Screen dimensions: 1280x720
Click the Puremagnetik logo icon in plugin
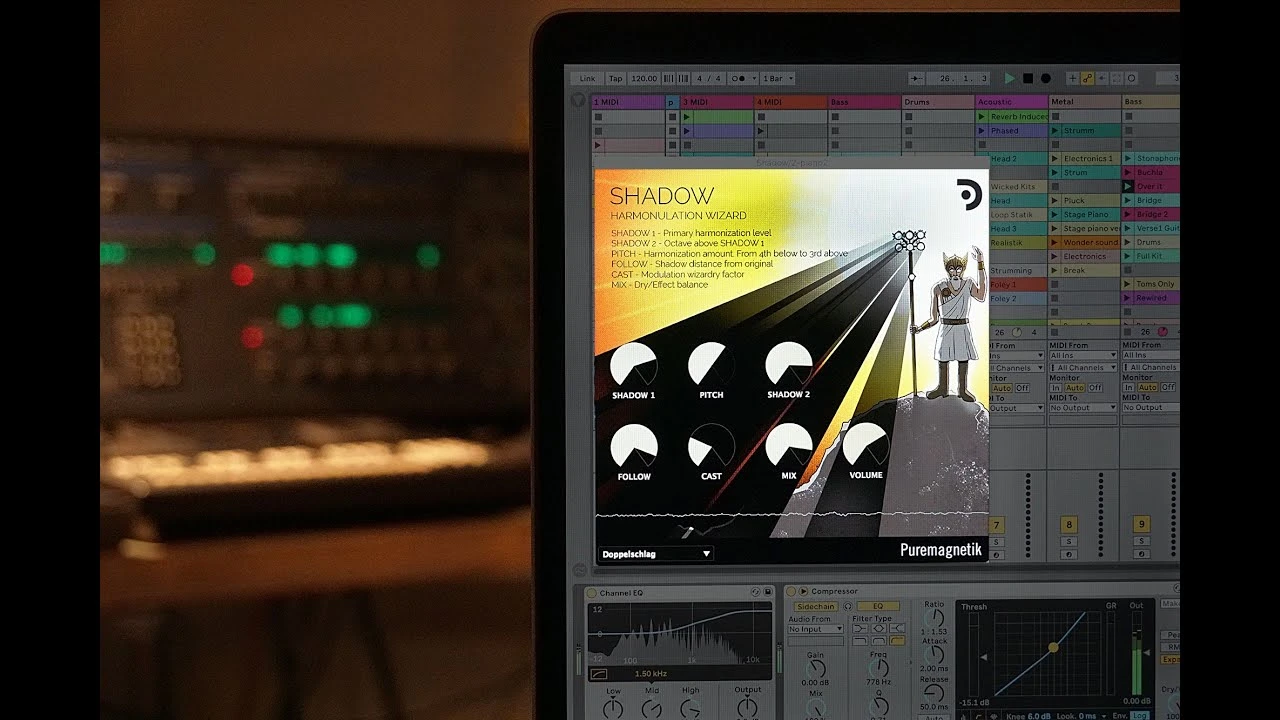969,194
